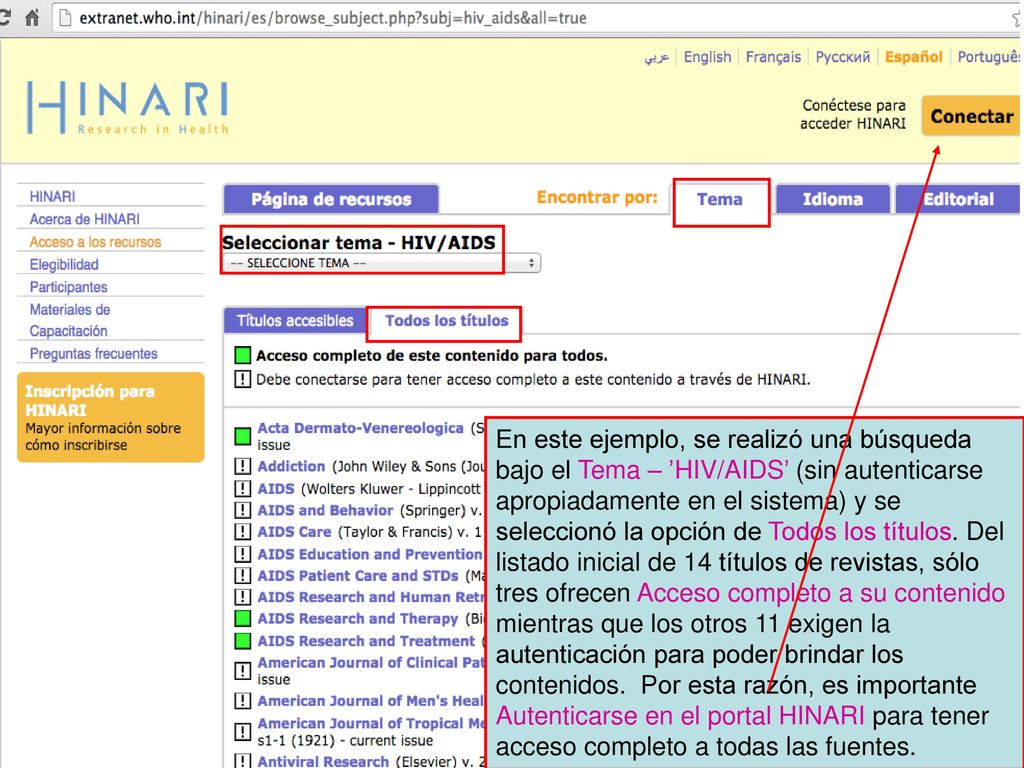Image resolution: width=1024 pixels, height=768 pixels.
Task: Click exclamation icon beside American Journal of Tropical Medicine
Action: (242, 731)
